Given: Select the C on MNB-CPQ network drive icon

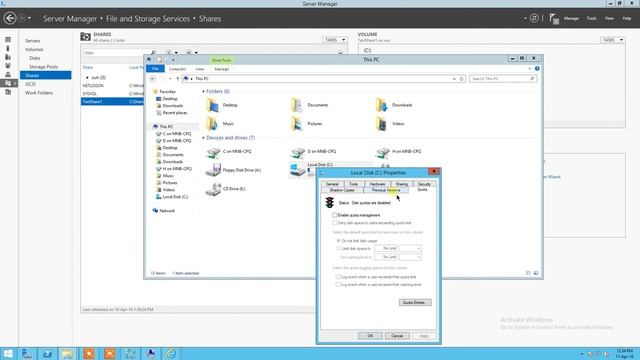Looking at the screenshot, I should (x=213, y=152).
